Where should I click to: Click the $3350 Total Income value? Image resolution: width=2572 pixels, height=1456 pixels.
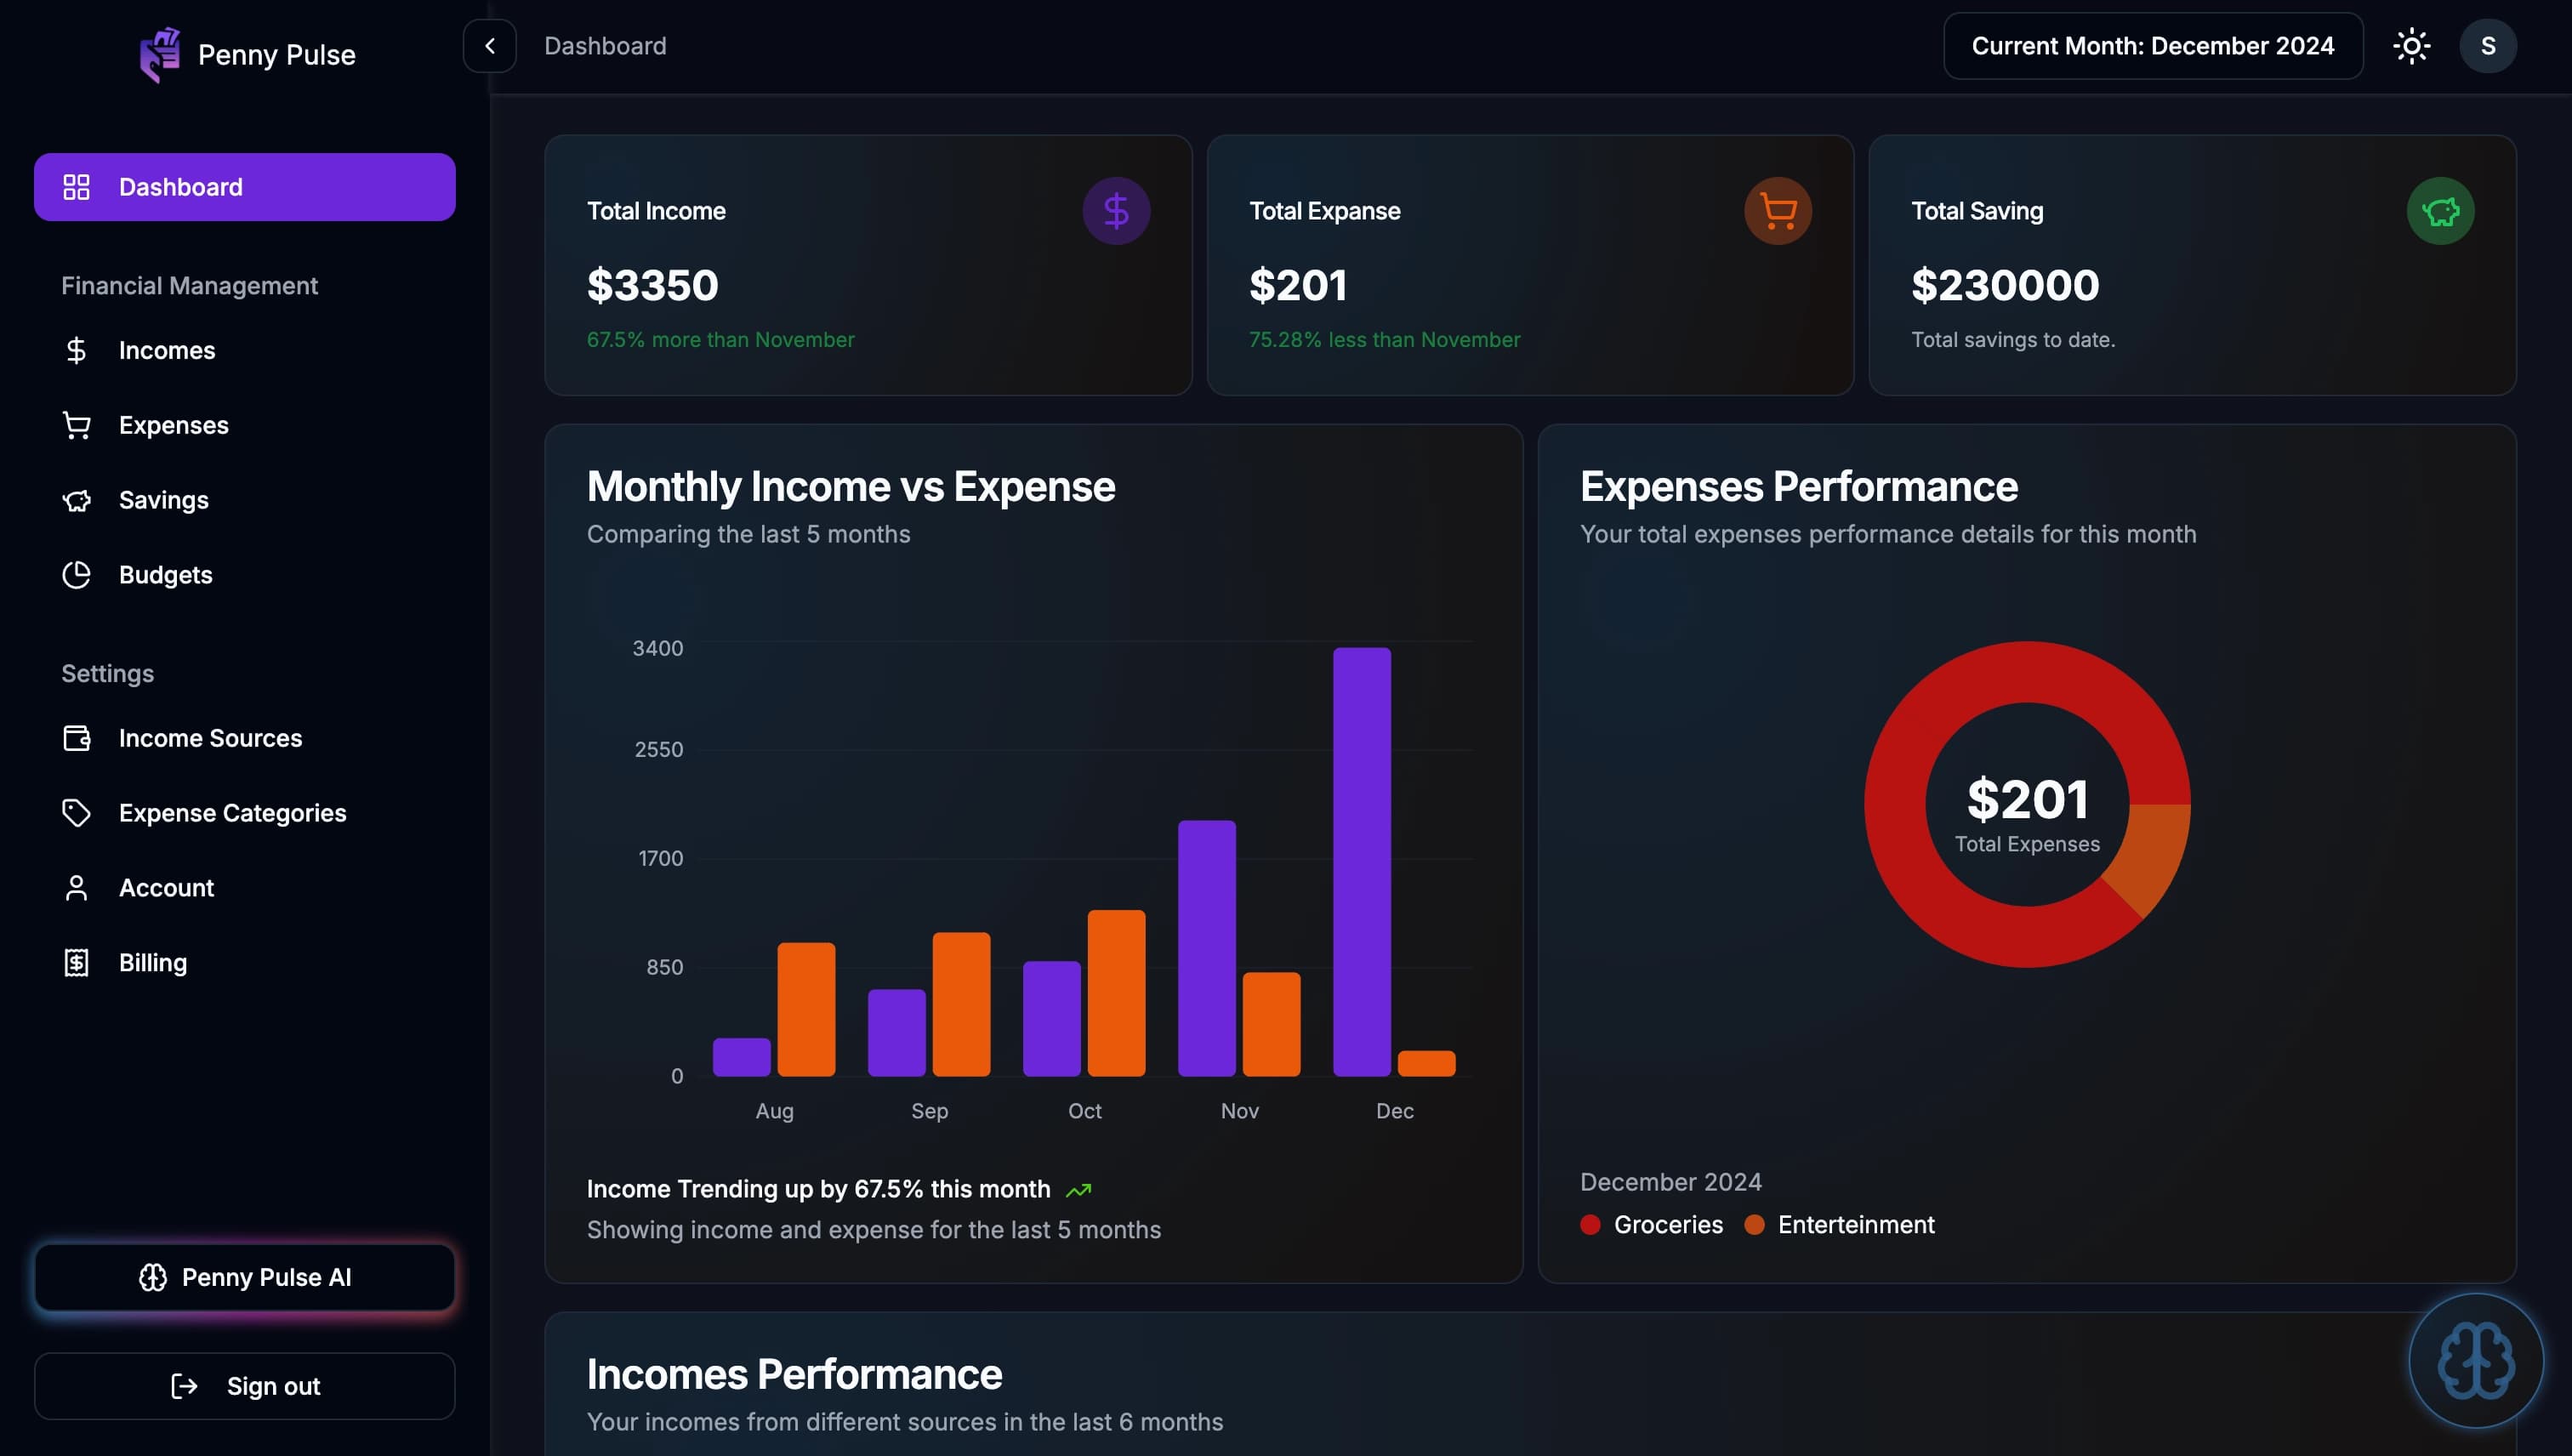[652, 285]
